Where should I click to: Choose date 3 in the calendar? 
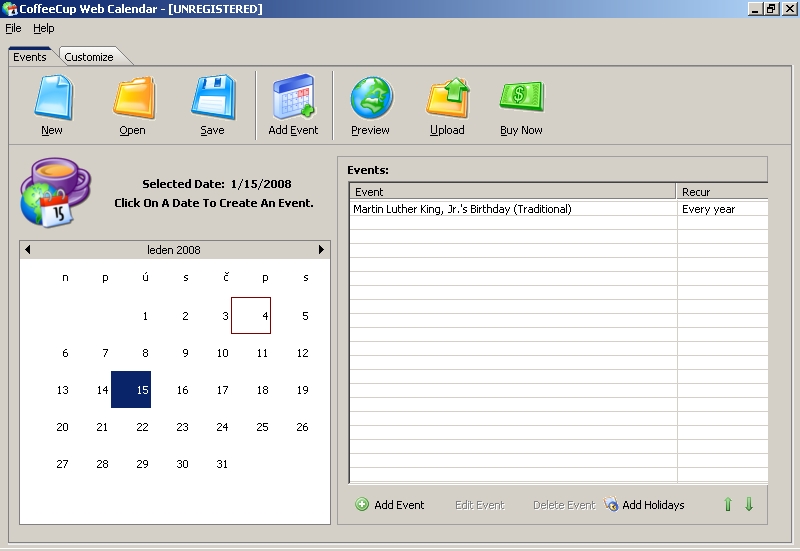point(225,316)
